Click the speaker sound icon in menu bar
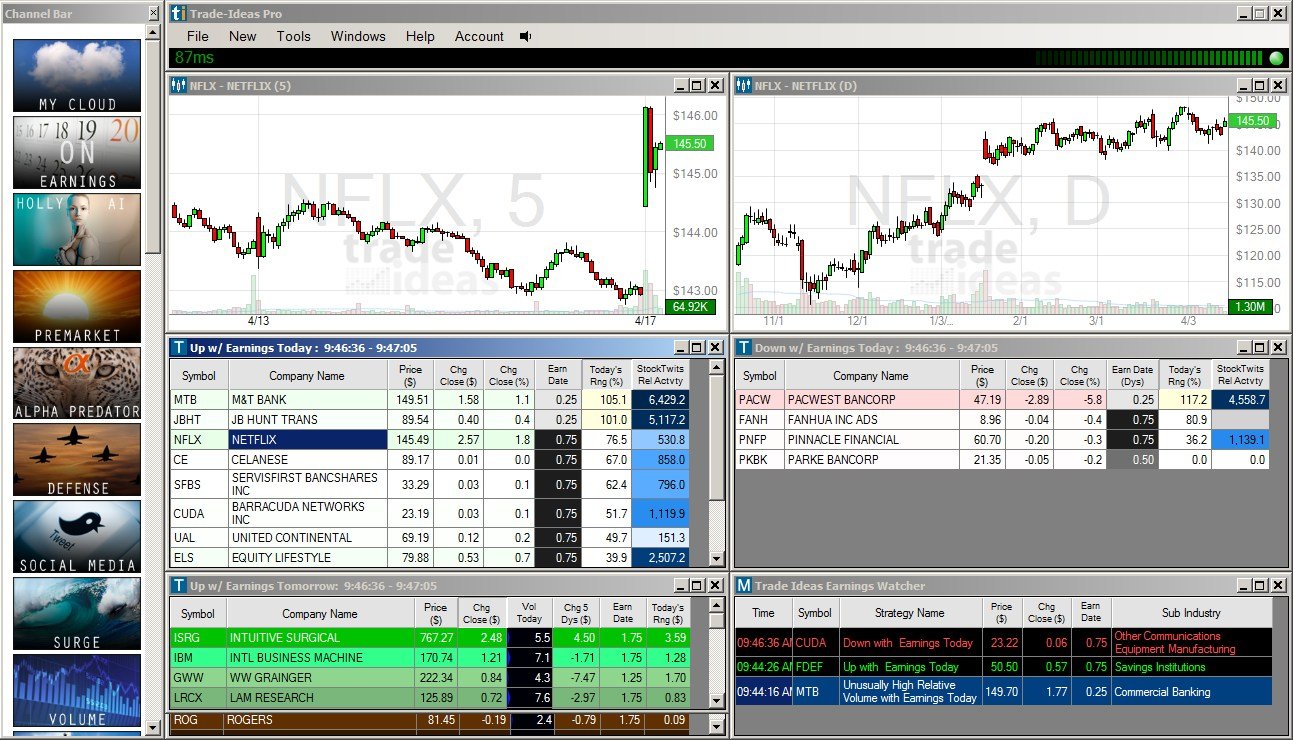 (x=526, y=36)
